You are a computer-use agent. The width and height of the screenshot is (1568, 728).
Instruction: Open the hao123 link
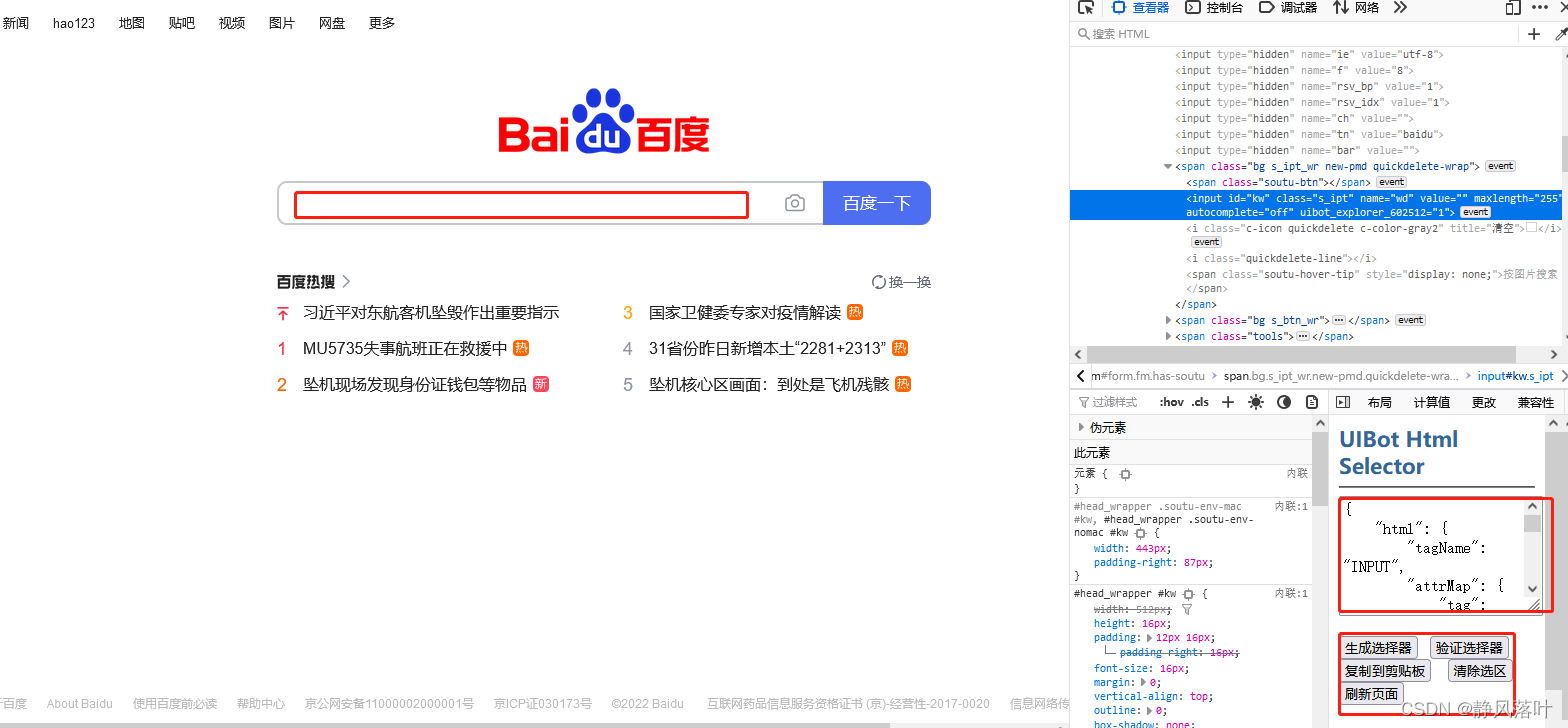point(74,23)
